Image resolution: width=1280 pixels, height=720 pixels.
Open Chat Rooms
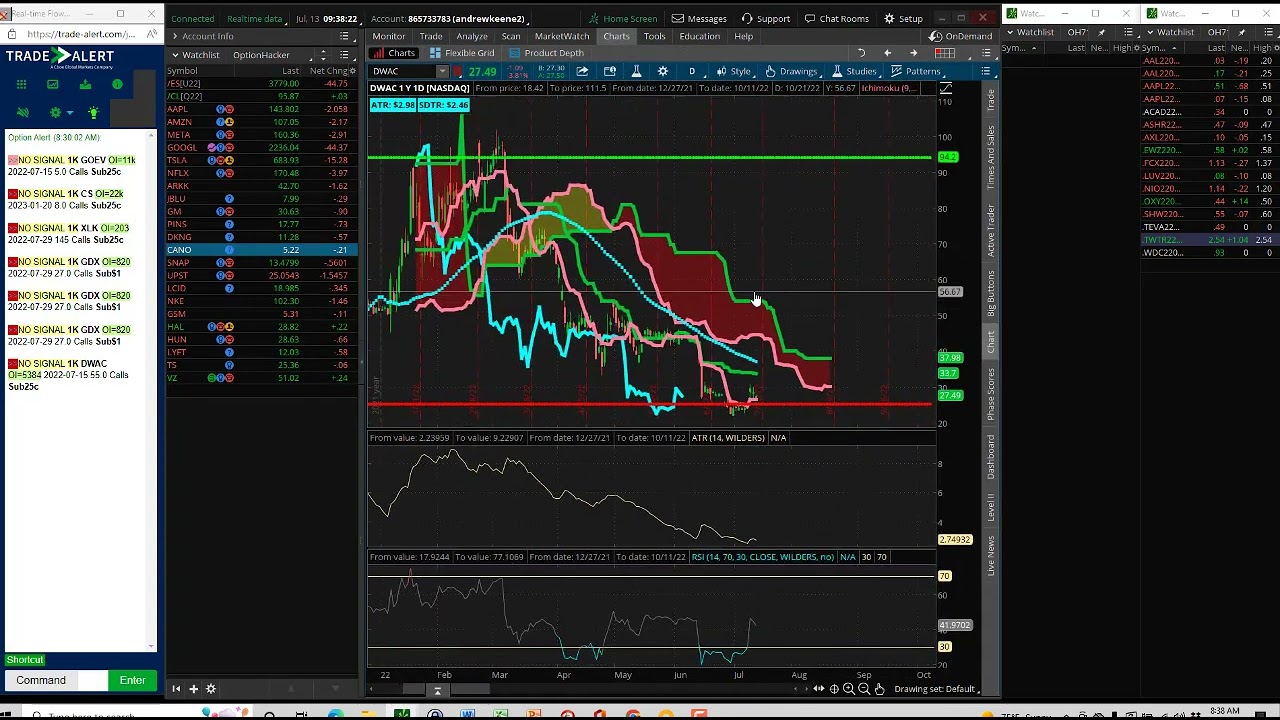pos(836,18)
